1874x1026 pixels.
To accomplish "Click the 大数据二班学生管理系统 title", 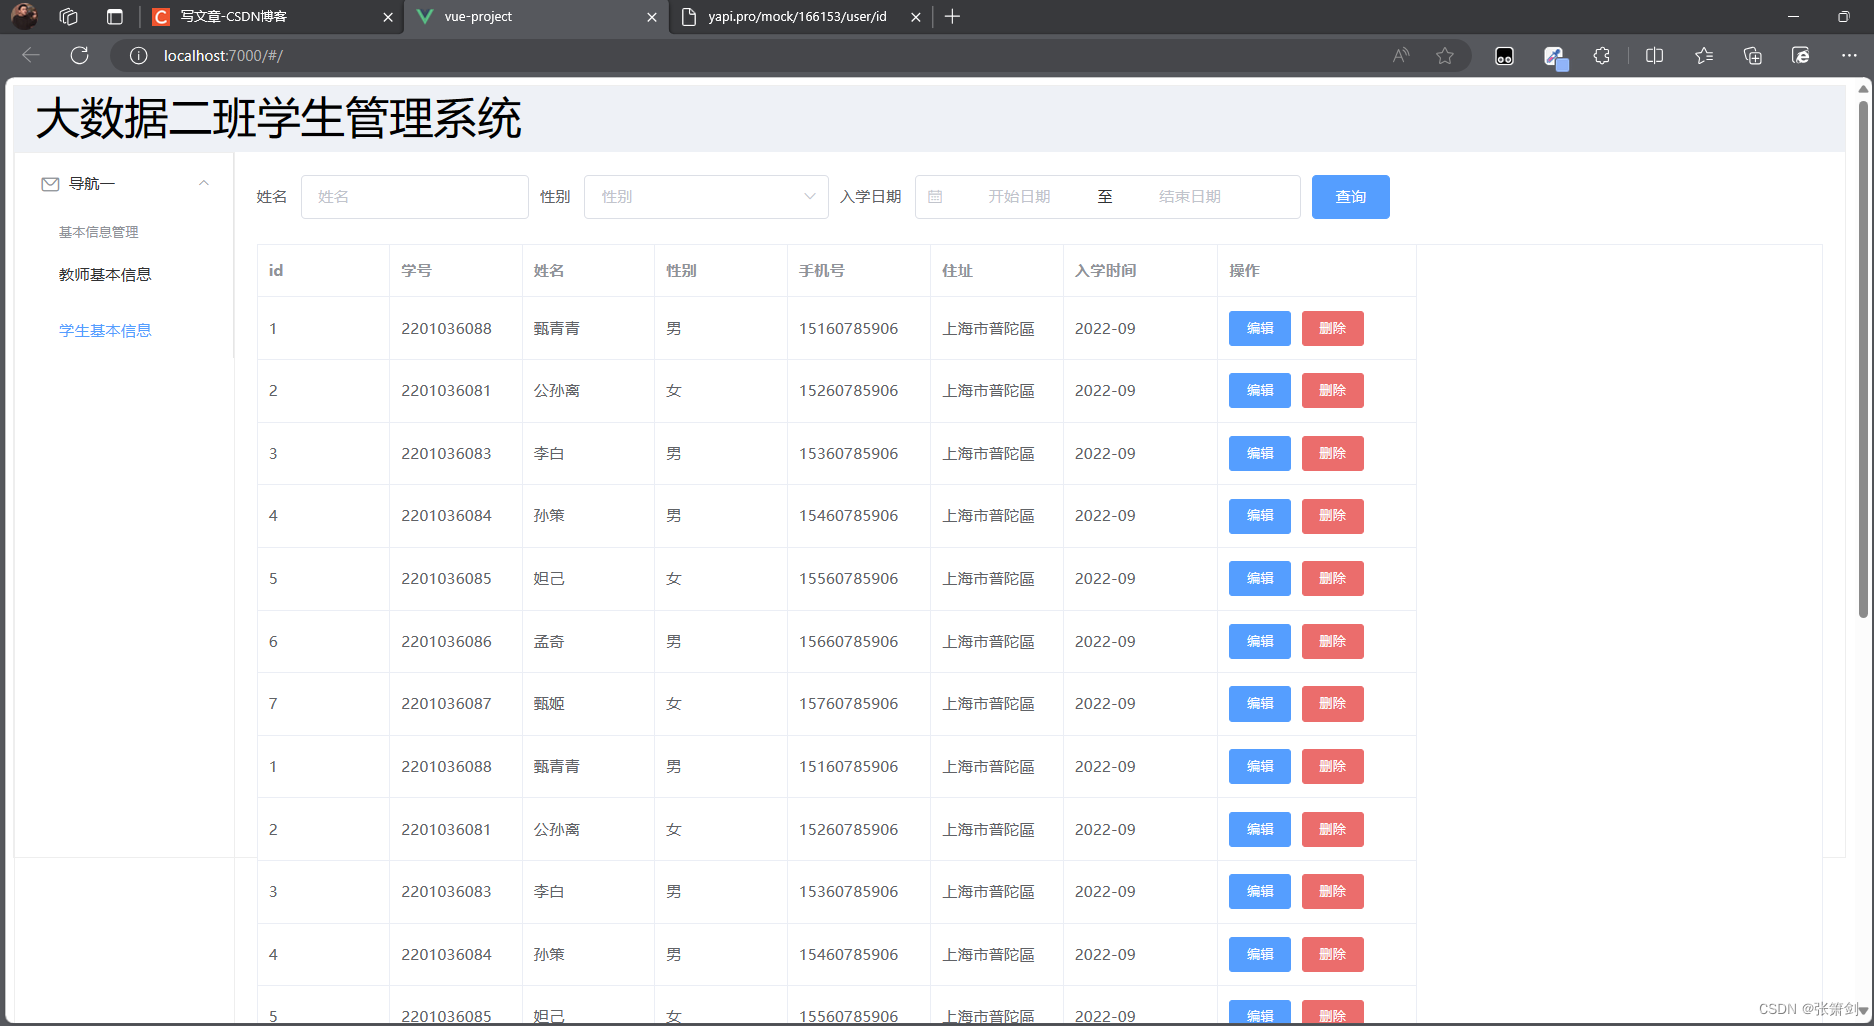I will point(279,118).
